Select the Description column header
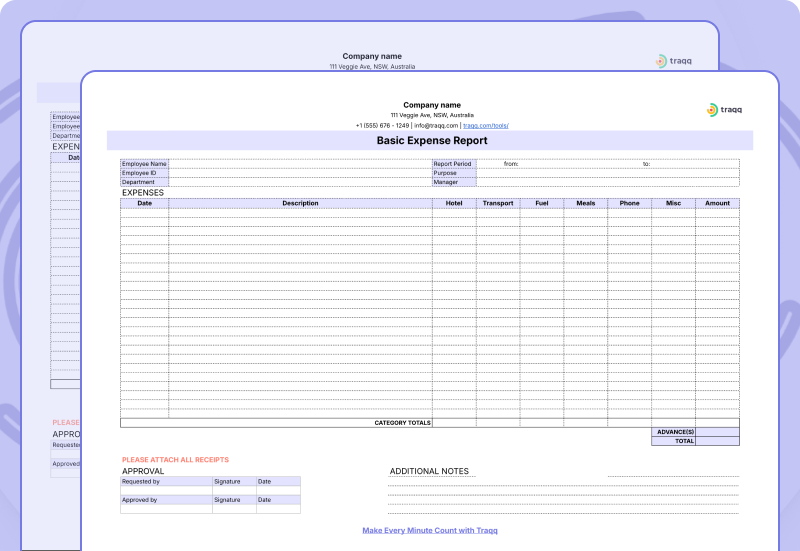800x551 pixels. (x=300, y=203)
